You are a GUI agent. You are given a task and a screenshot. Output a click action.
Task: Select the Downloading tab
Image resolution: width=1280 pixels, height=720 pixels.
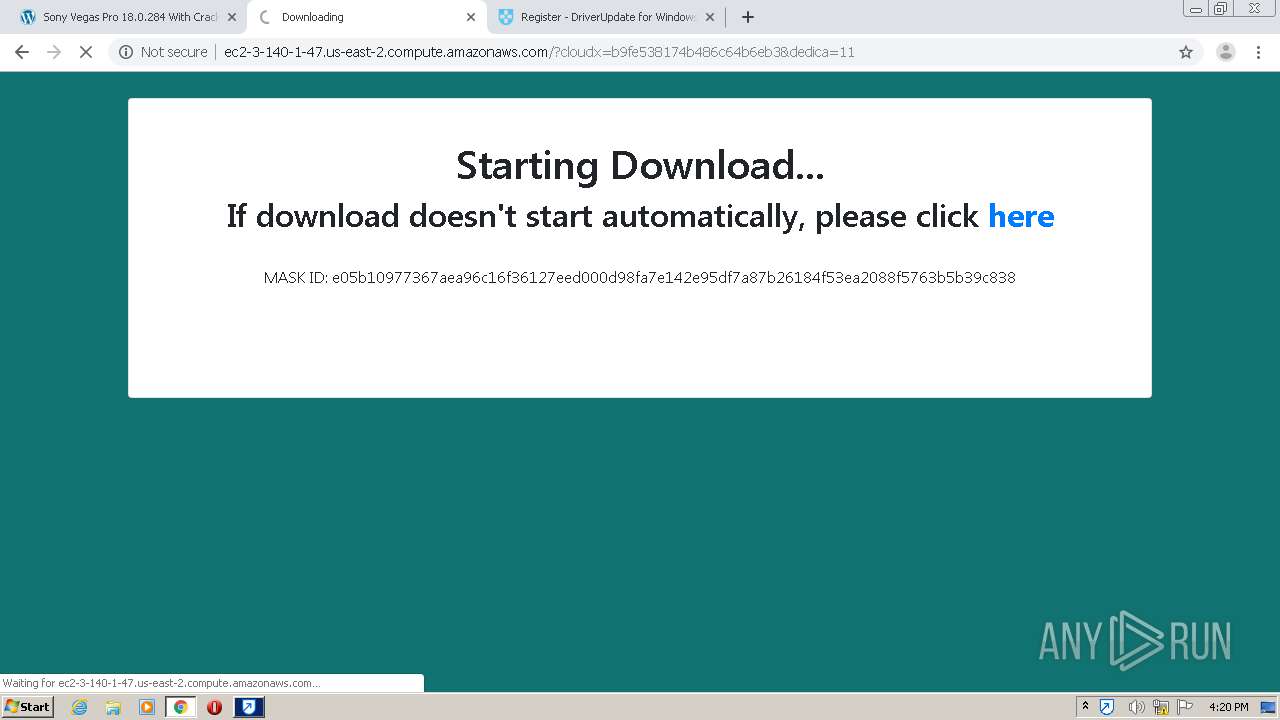coord(366,17)
